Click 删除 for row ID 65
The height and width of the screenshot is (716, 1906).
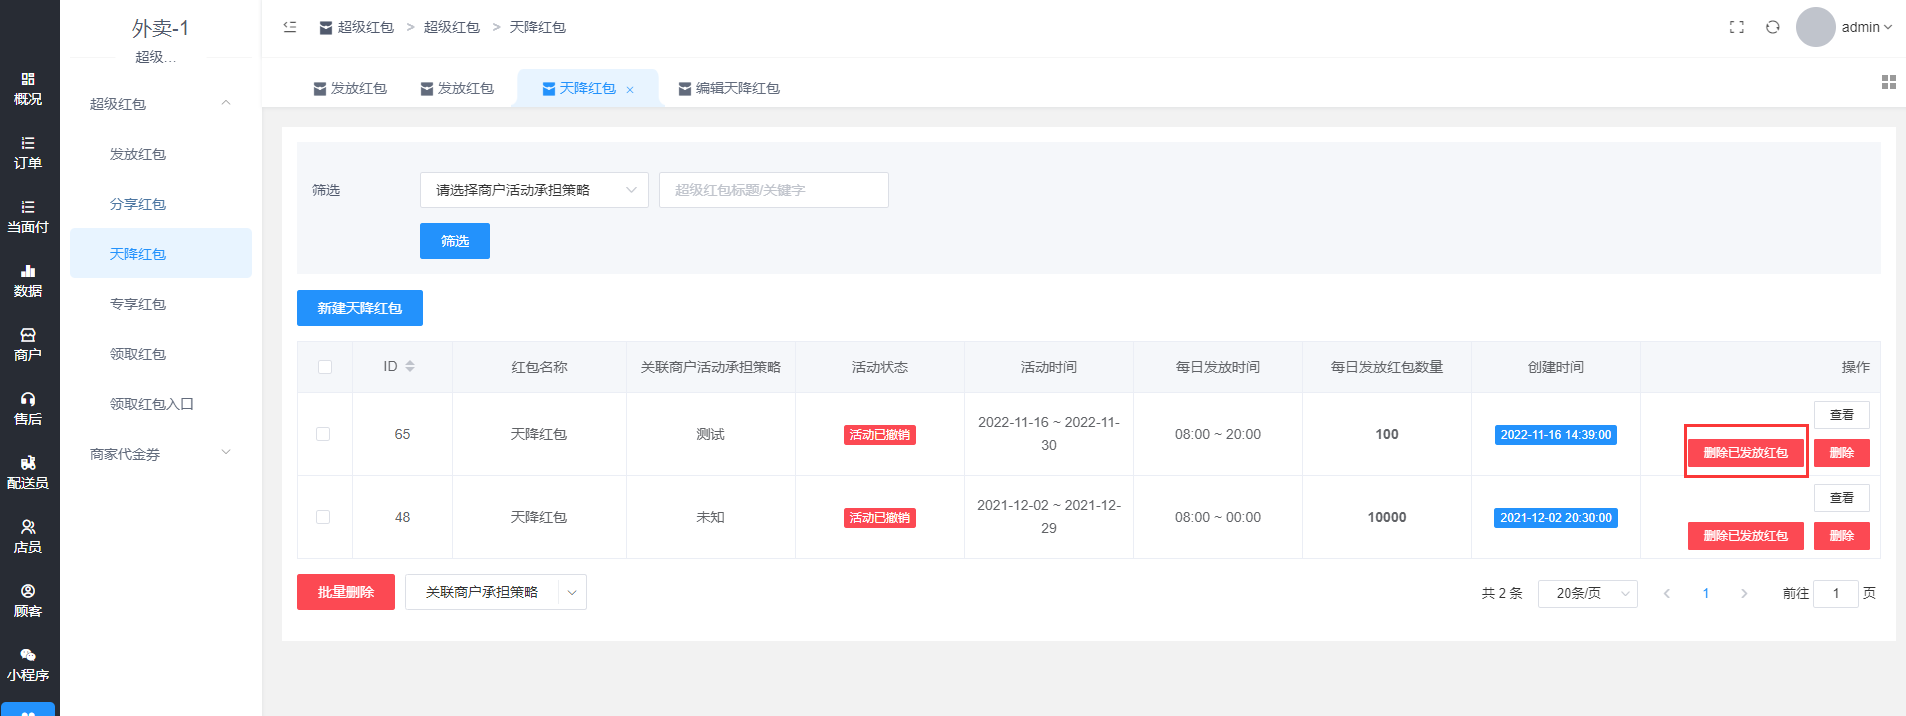(1842, 453)
